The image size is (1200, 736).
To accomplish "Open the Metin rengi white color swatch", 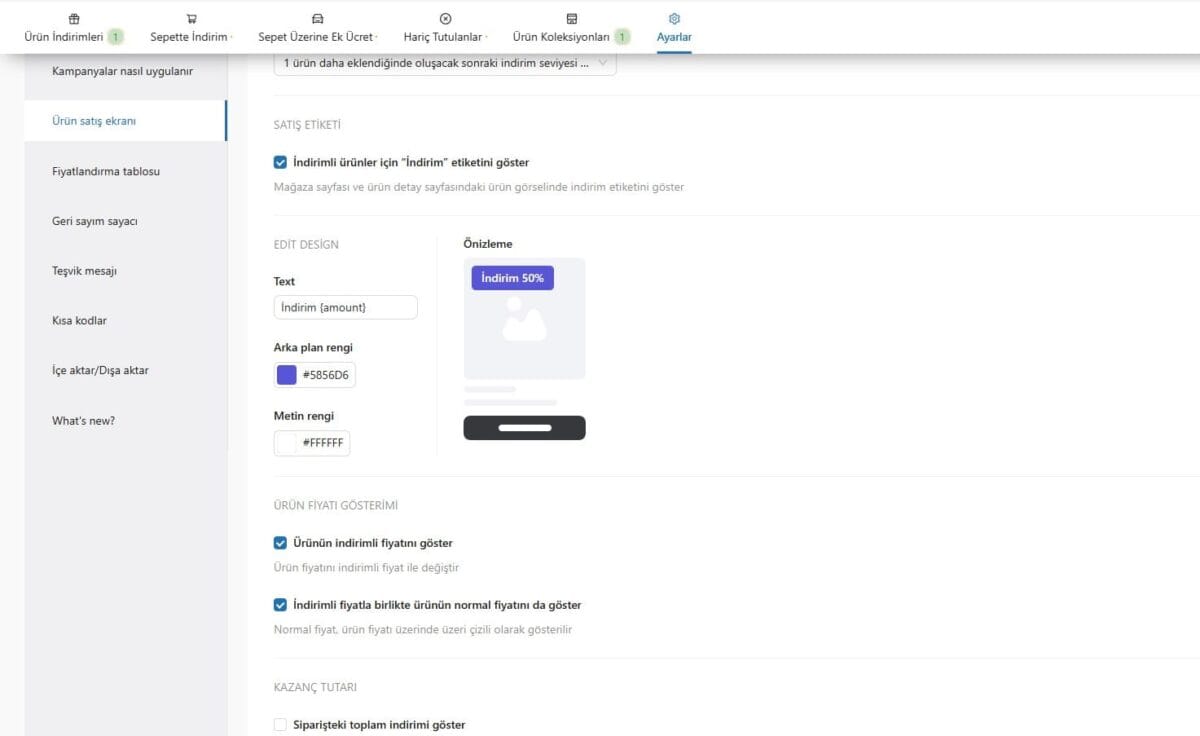I will (287, 443).
